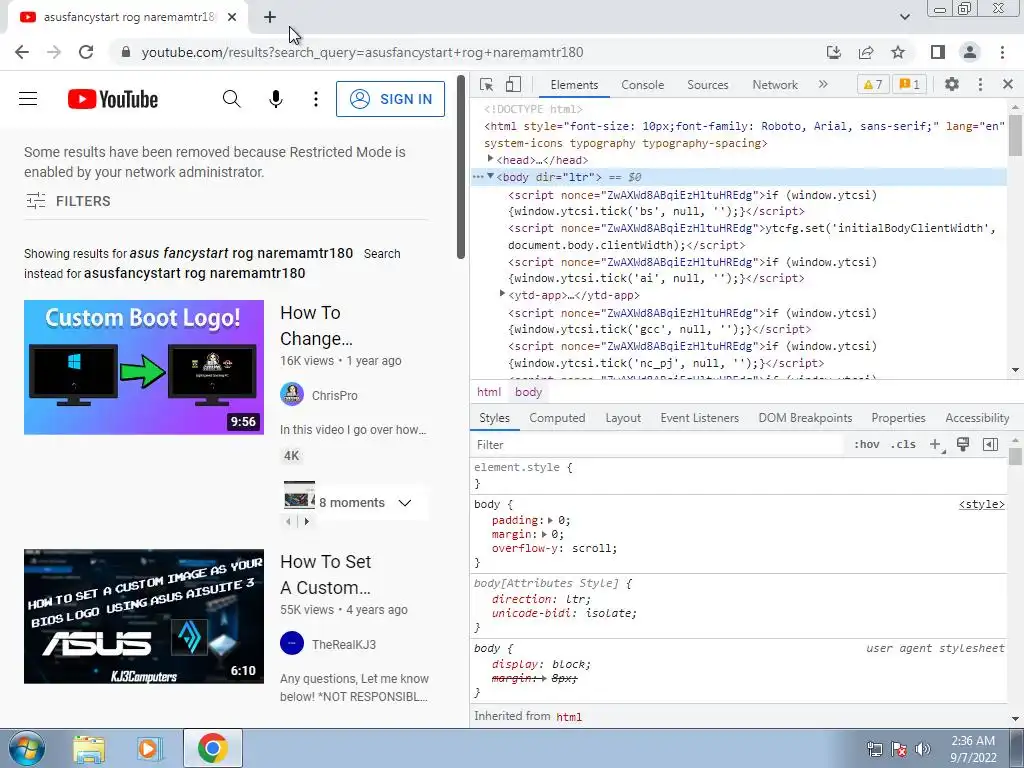The width and height of the screenshot is (1024, 768).
Task: Open the Layout pane tab
Action: point(623,418)
